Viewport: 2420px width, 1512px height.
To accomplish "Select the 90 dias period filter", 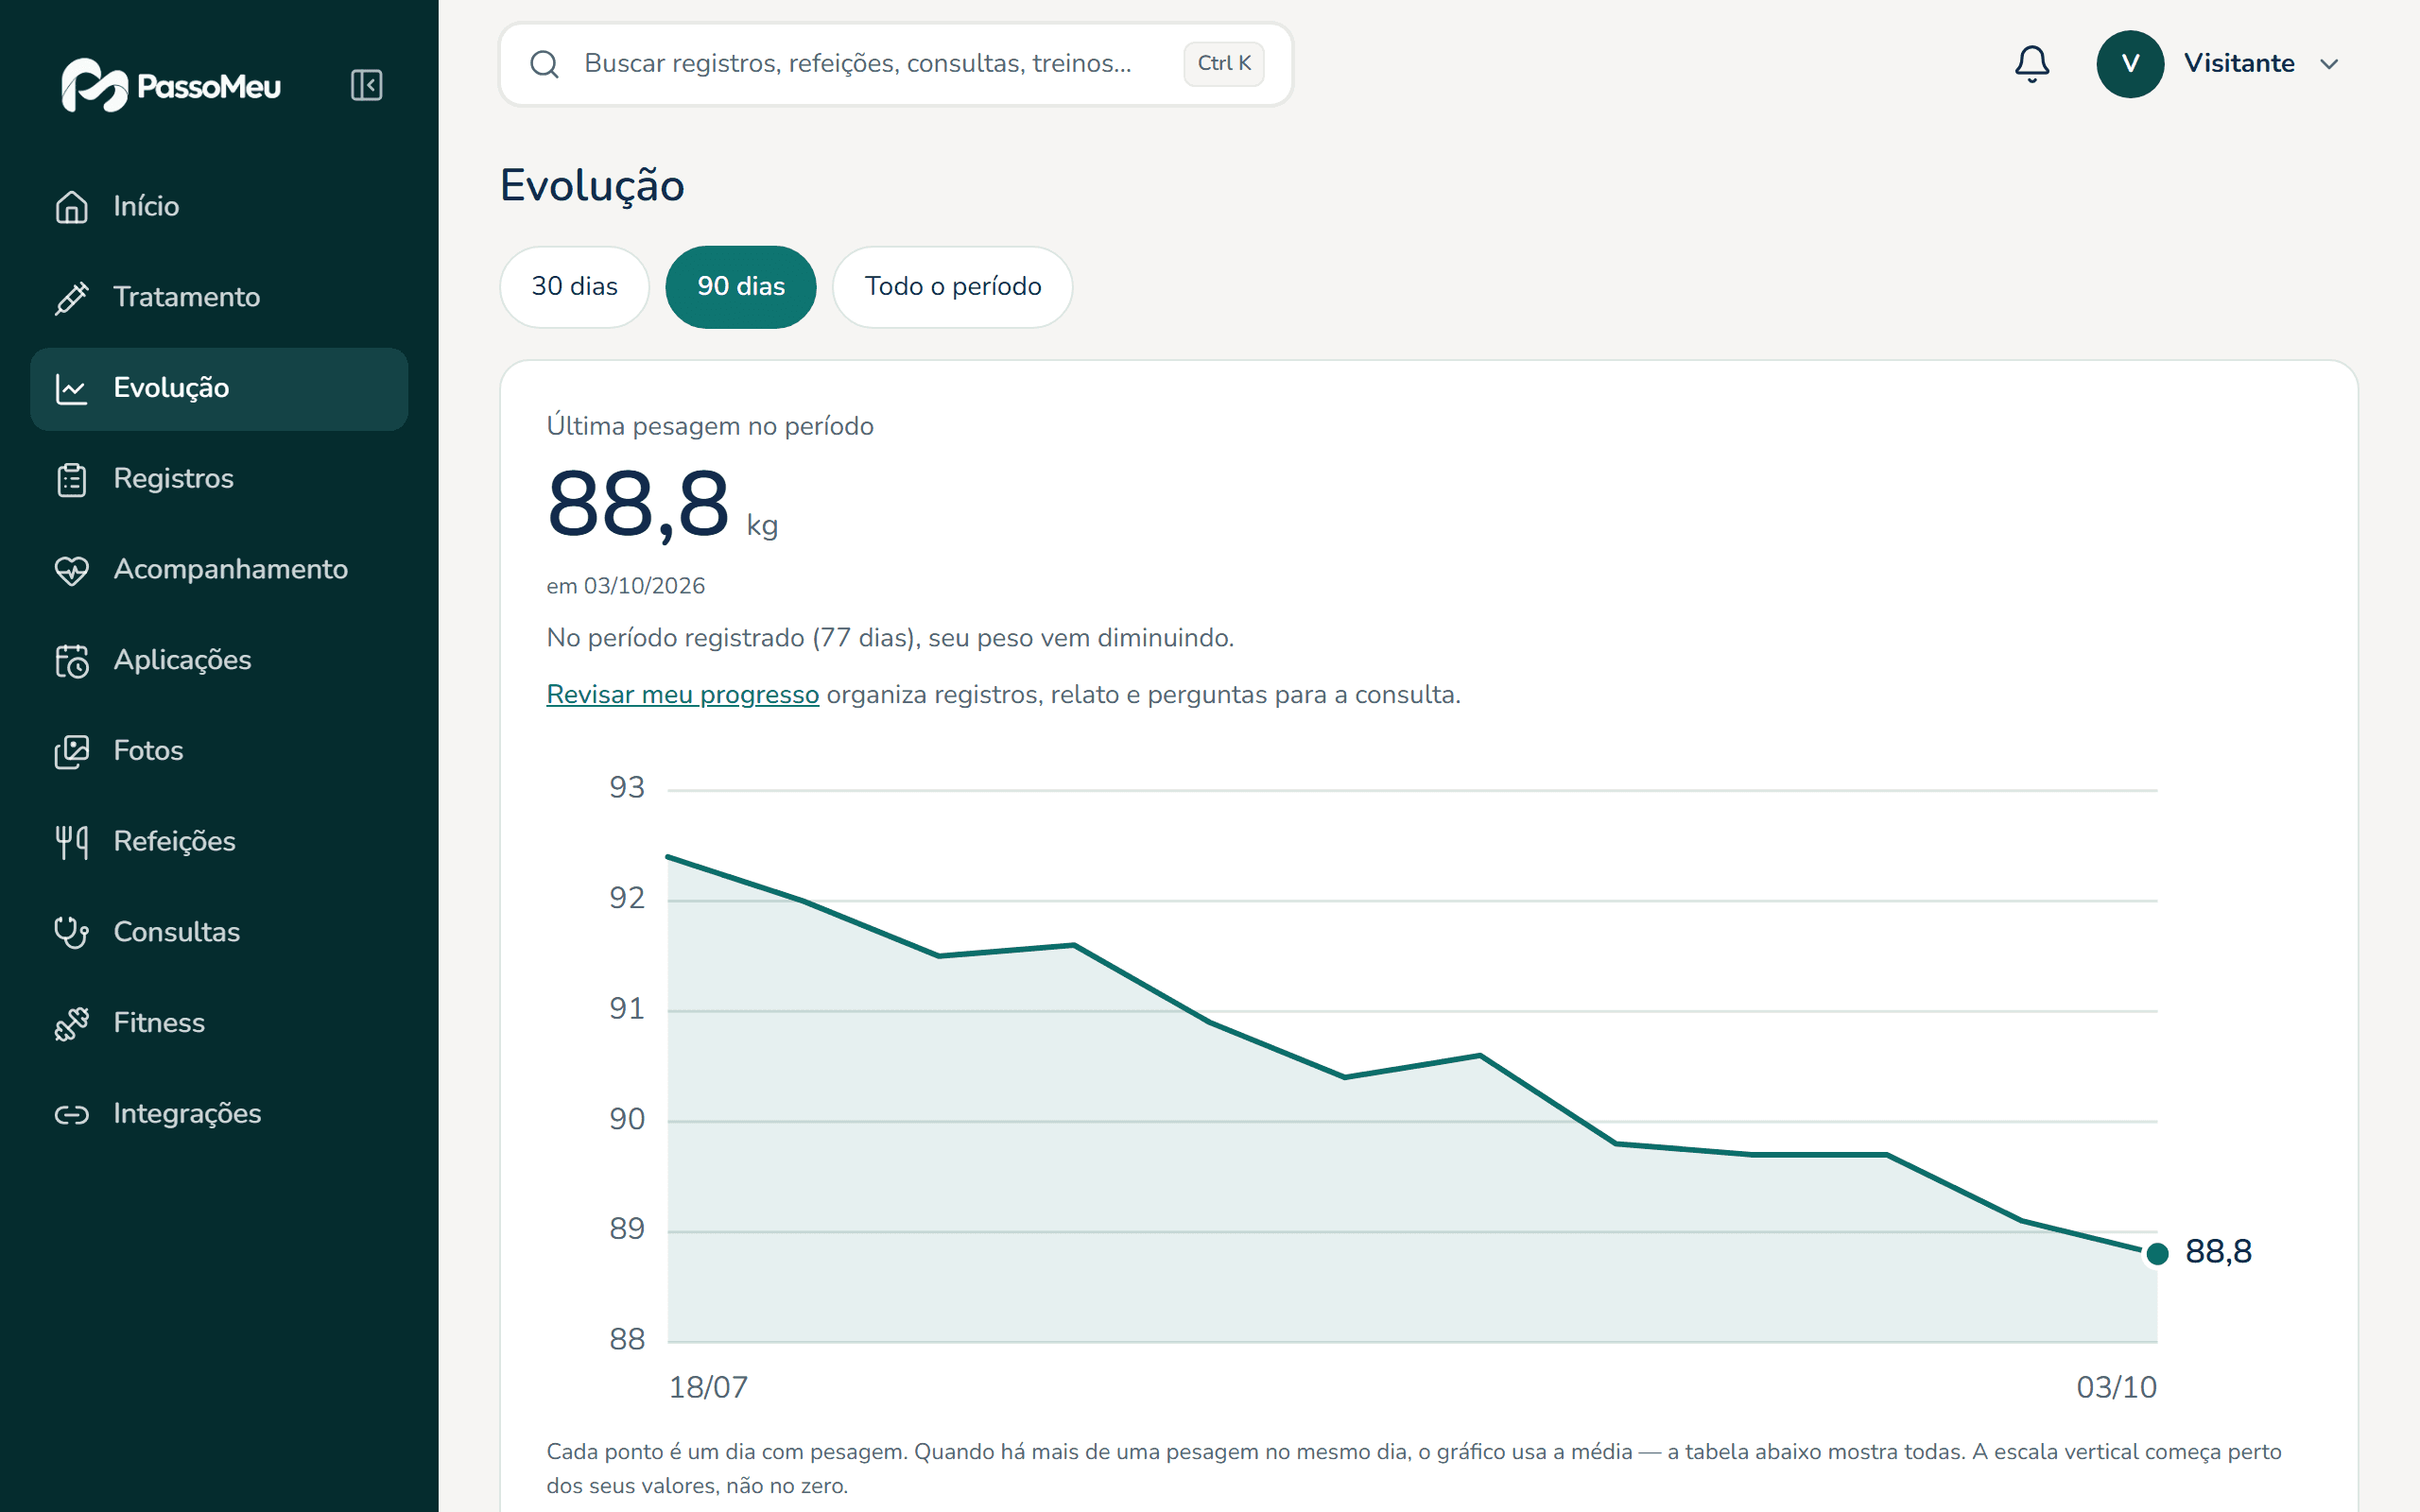I will pyautogui.click(x=741, y=287).
